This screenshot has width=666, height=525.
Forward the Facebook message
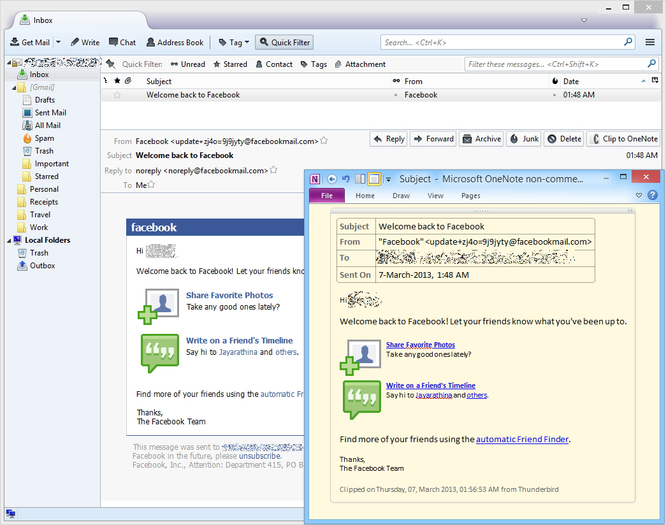point(433,139)
